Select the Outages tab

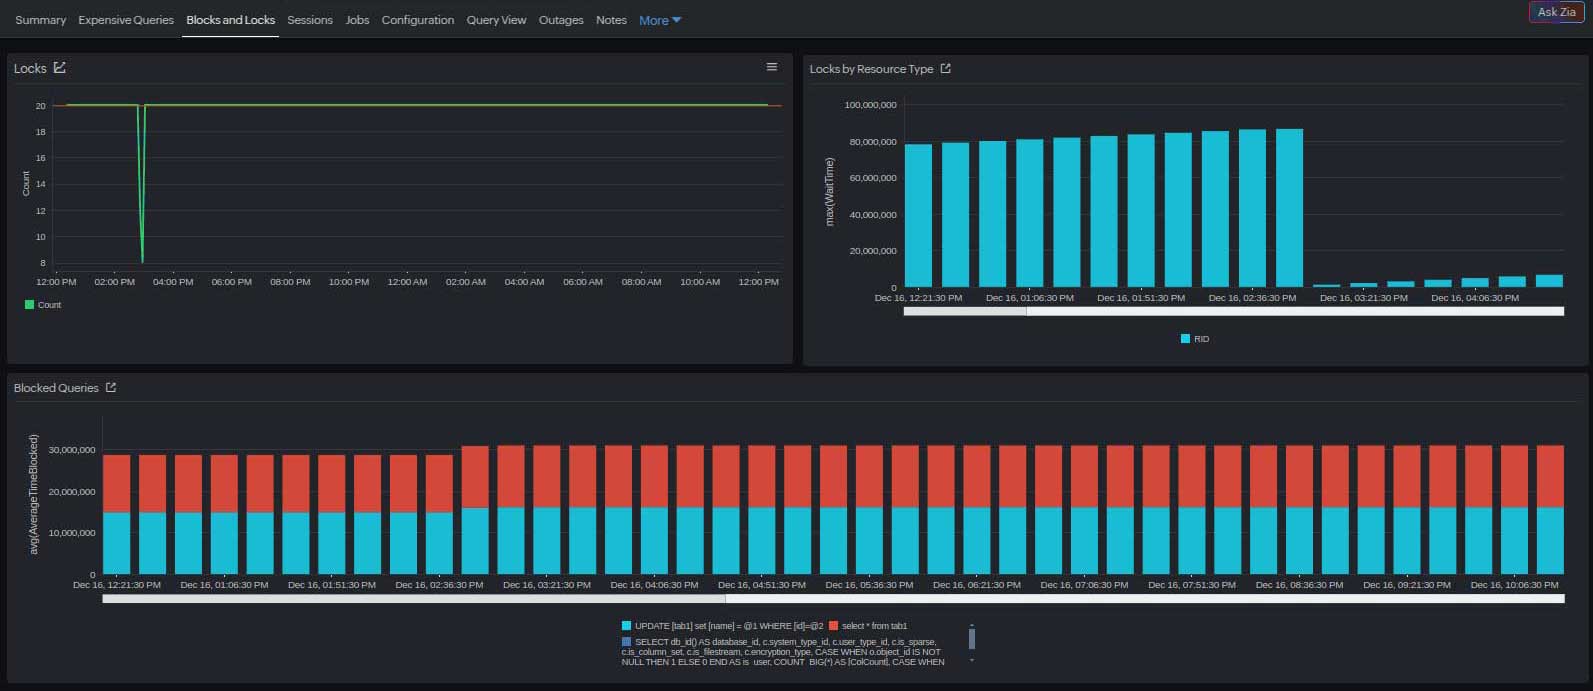(x=561, y=20)
